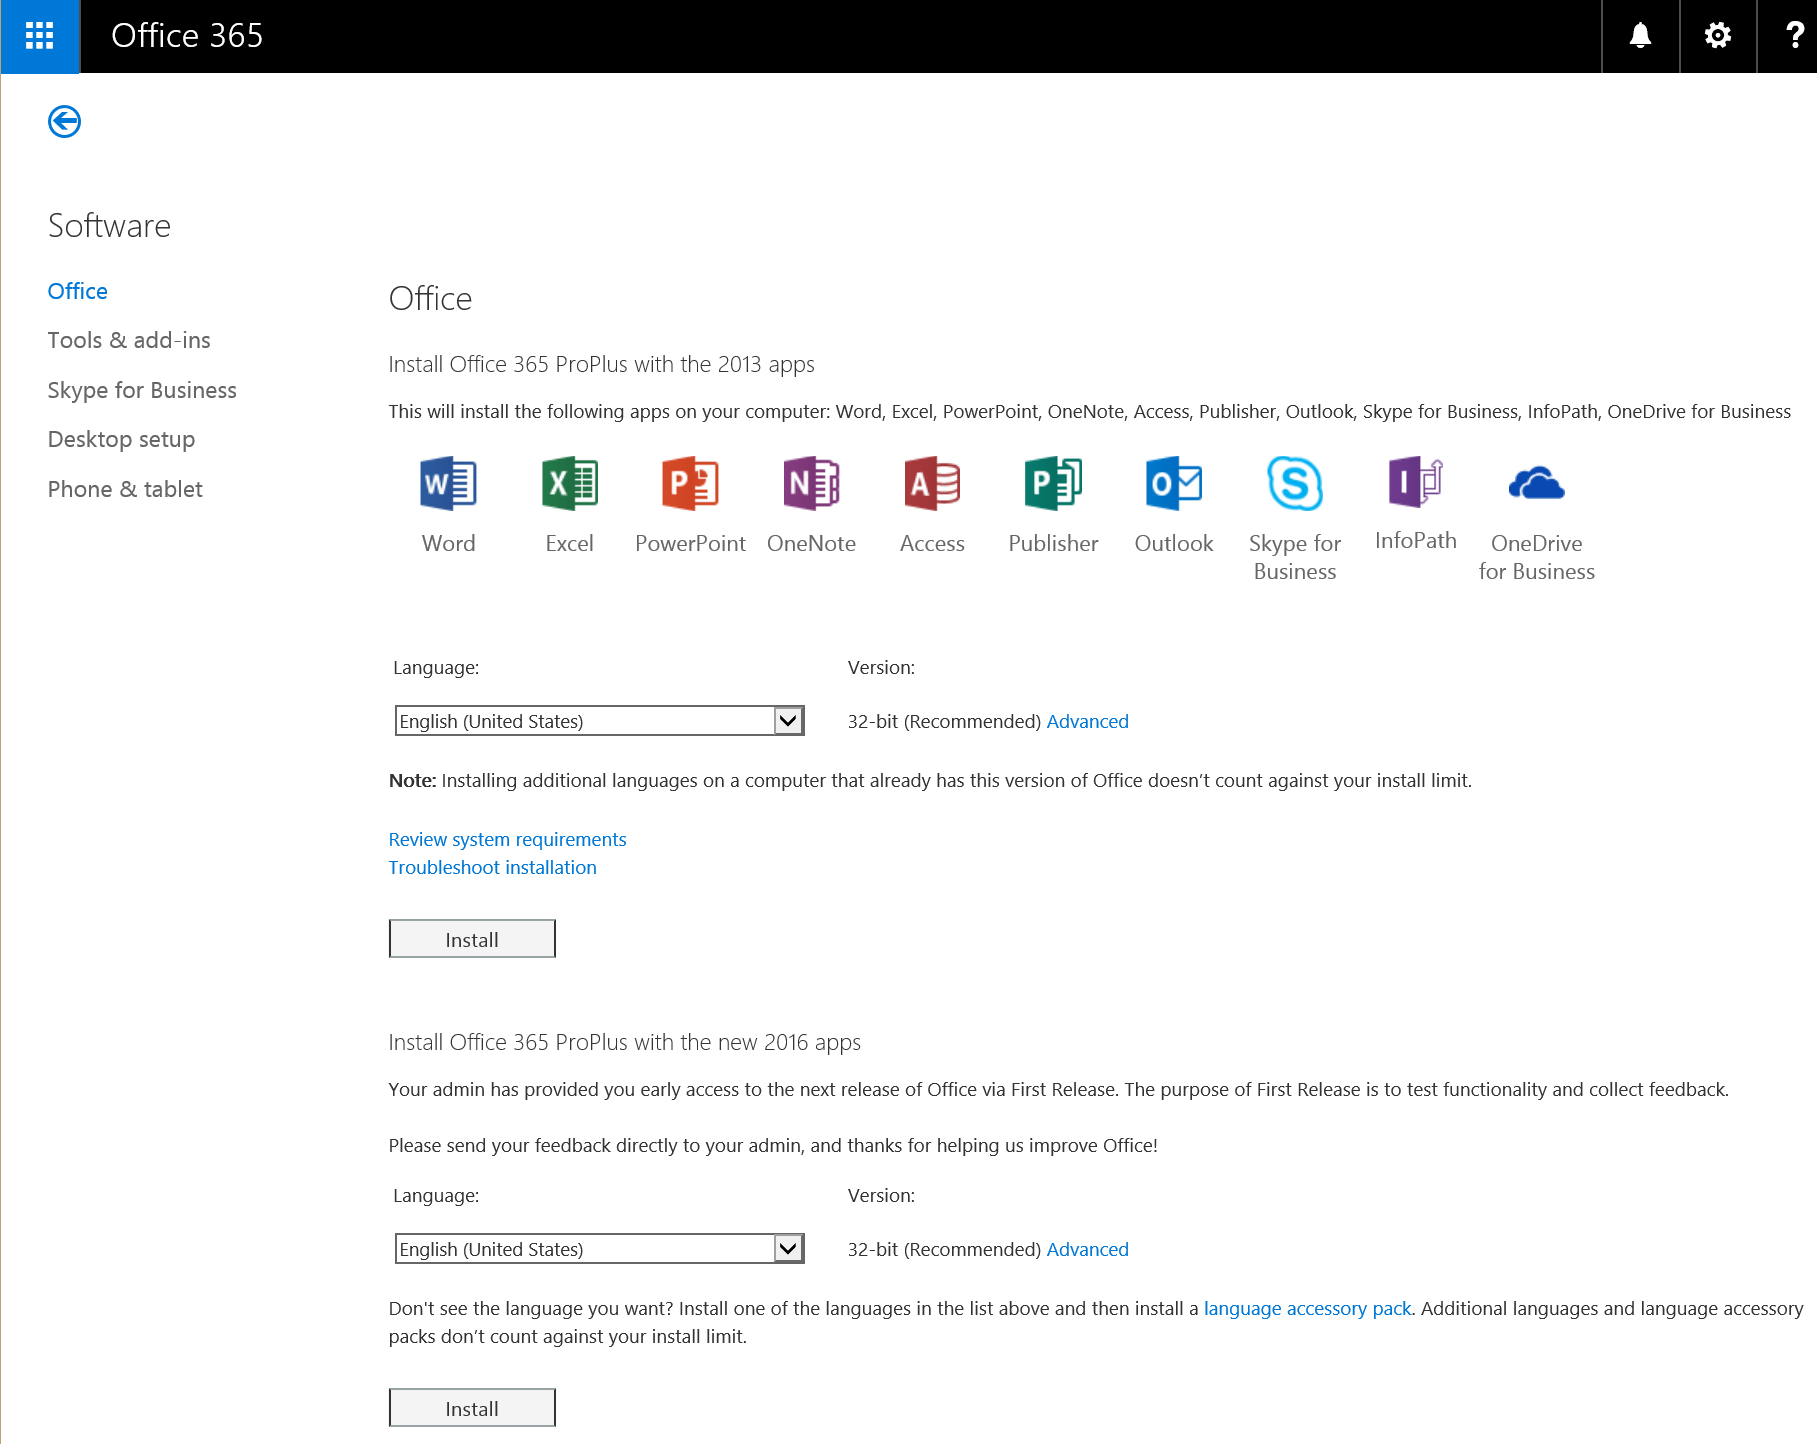
Task: Open the settings gear icon
Action: (x=1717, y=36)
